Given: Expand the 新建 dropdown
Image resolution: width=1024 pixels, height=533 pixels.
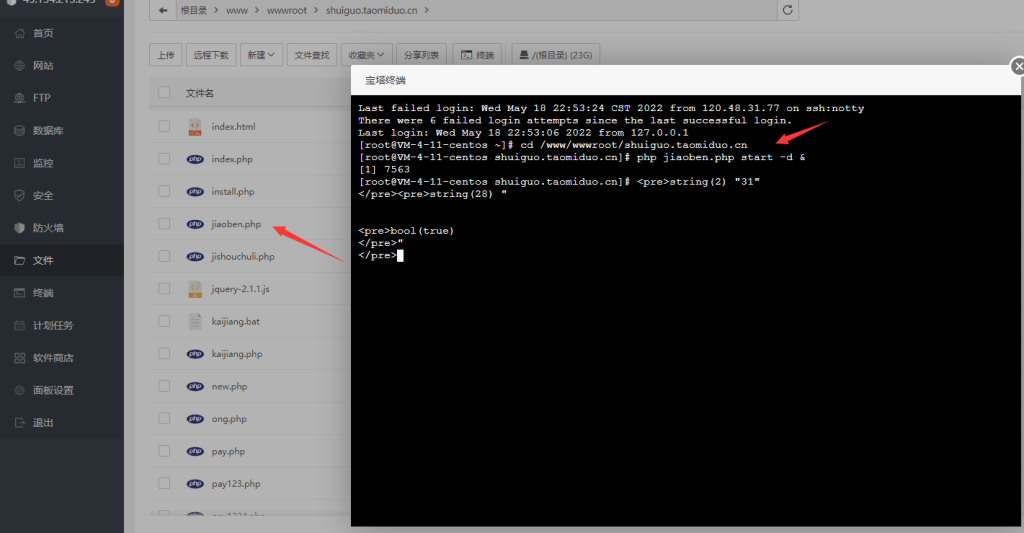Looking at the screenshot, I should [x=262, y=55].
